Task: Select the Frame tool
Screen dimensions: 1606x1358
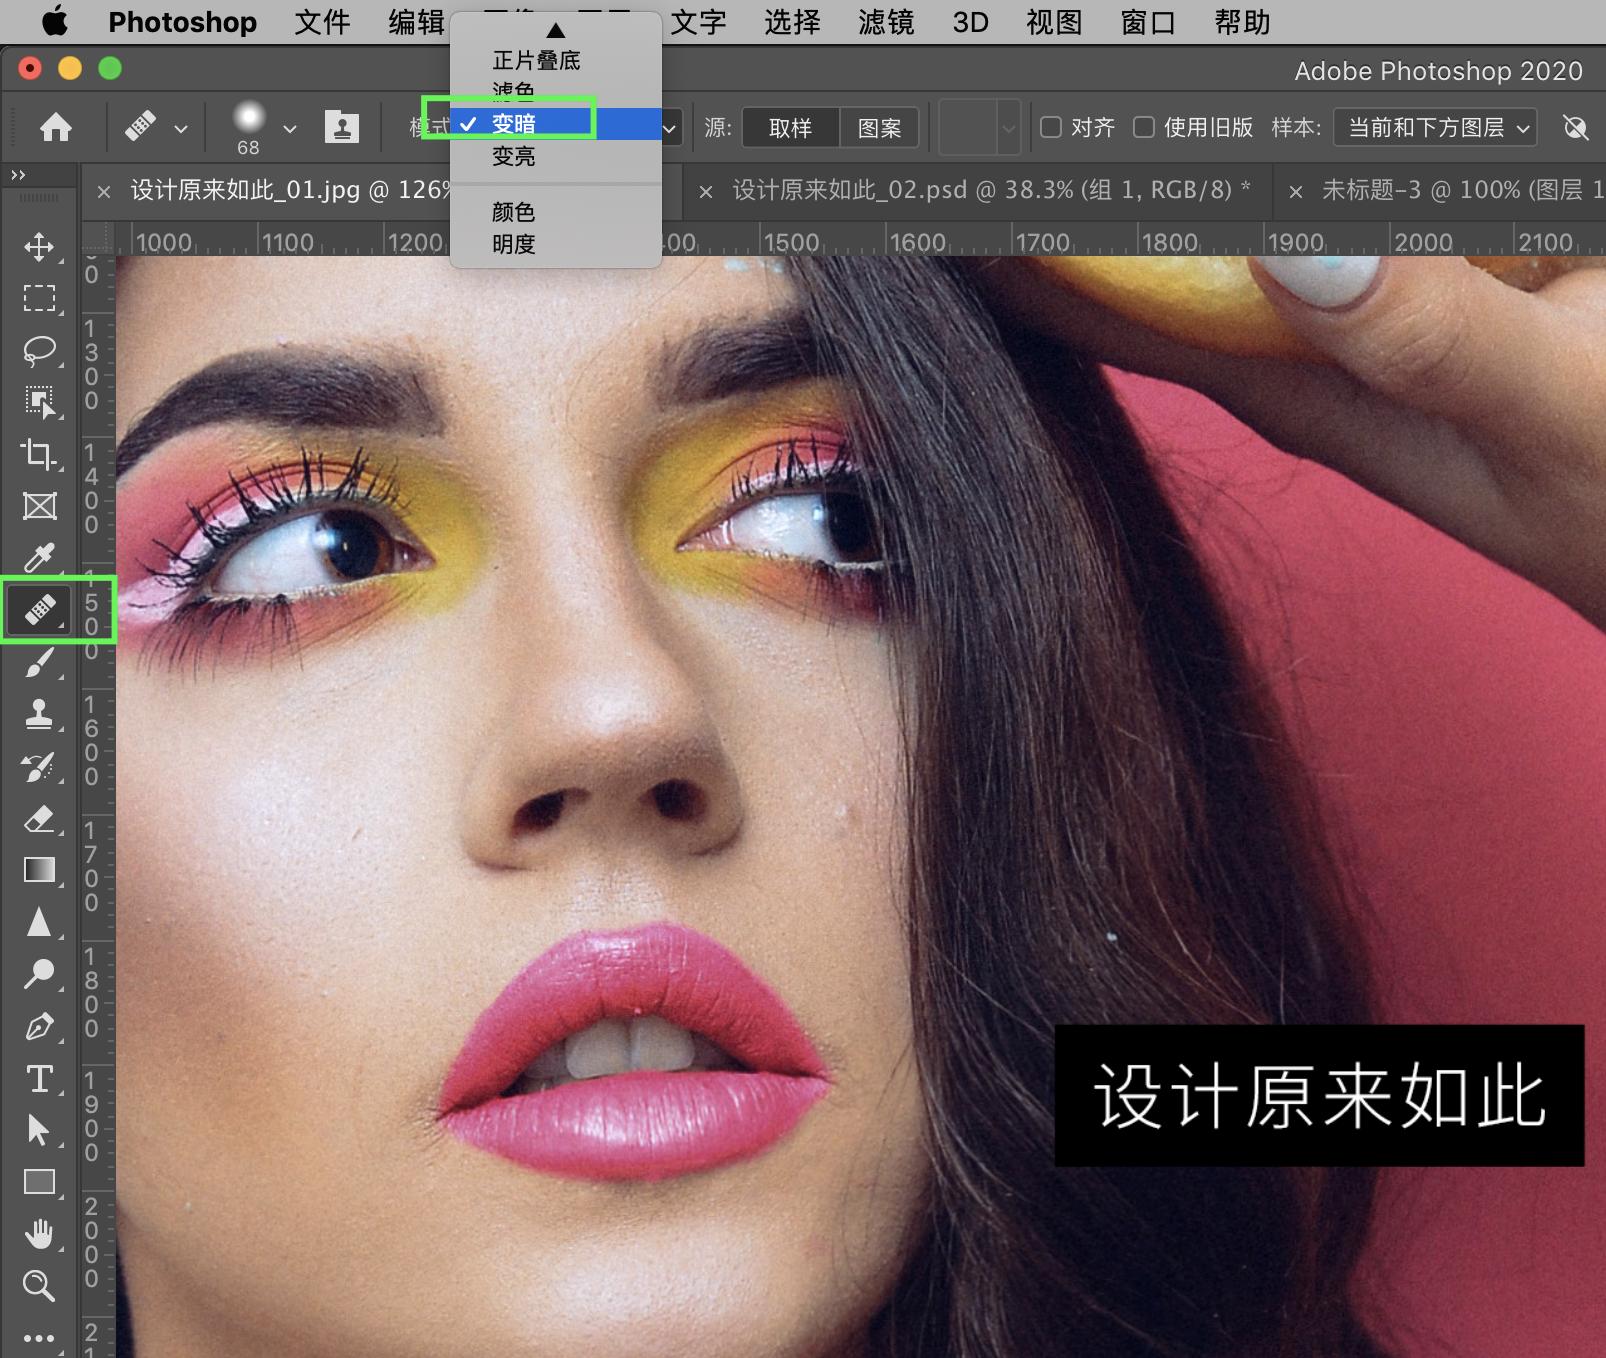Action: point(39,506)
